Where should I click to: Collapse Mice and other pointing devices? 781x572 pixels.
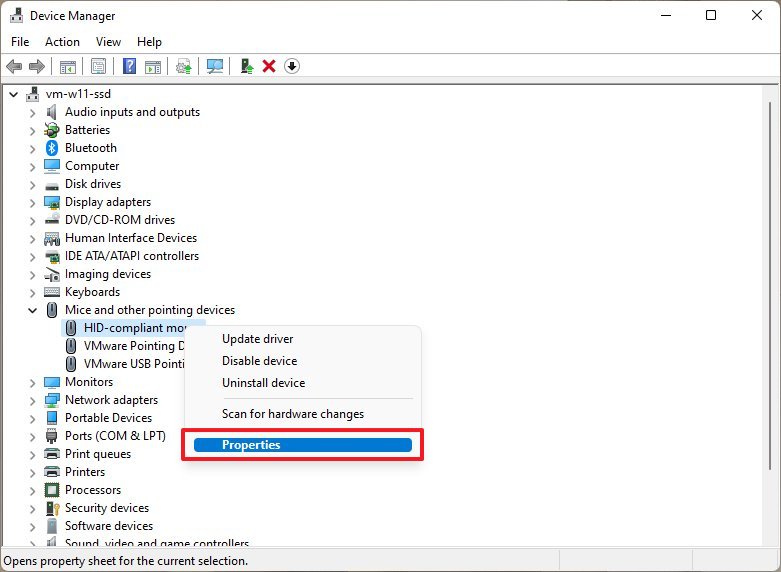pos(32,310)
